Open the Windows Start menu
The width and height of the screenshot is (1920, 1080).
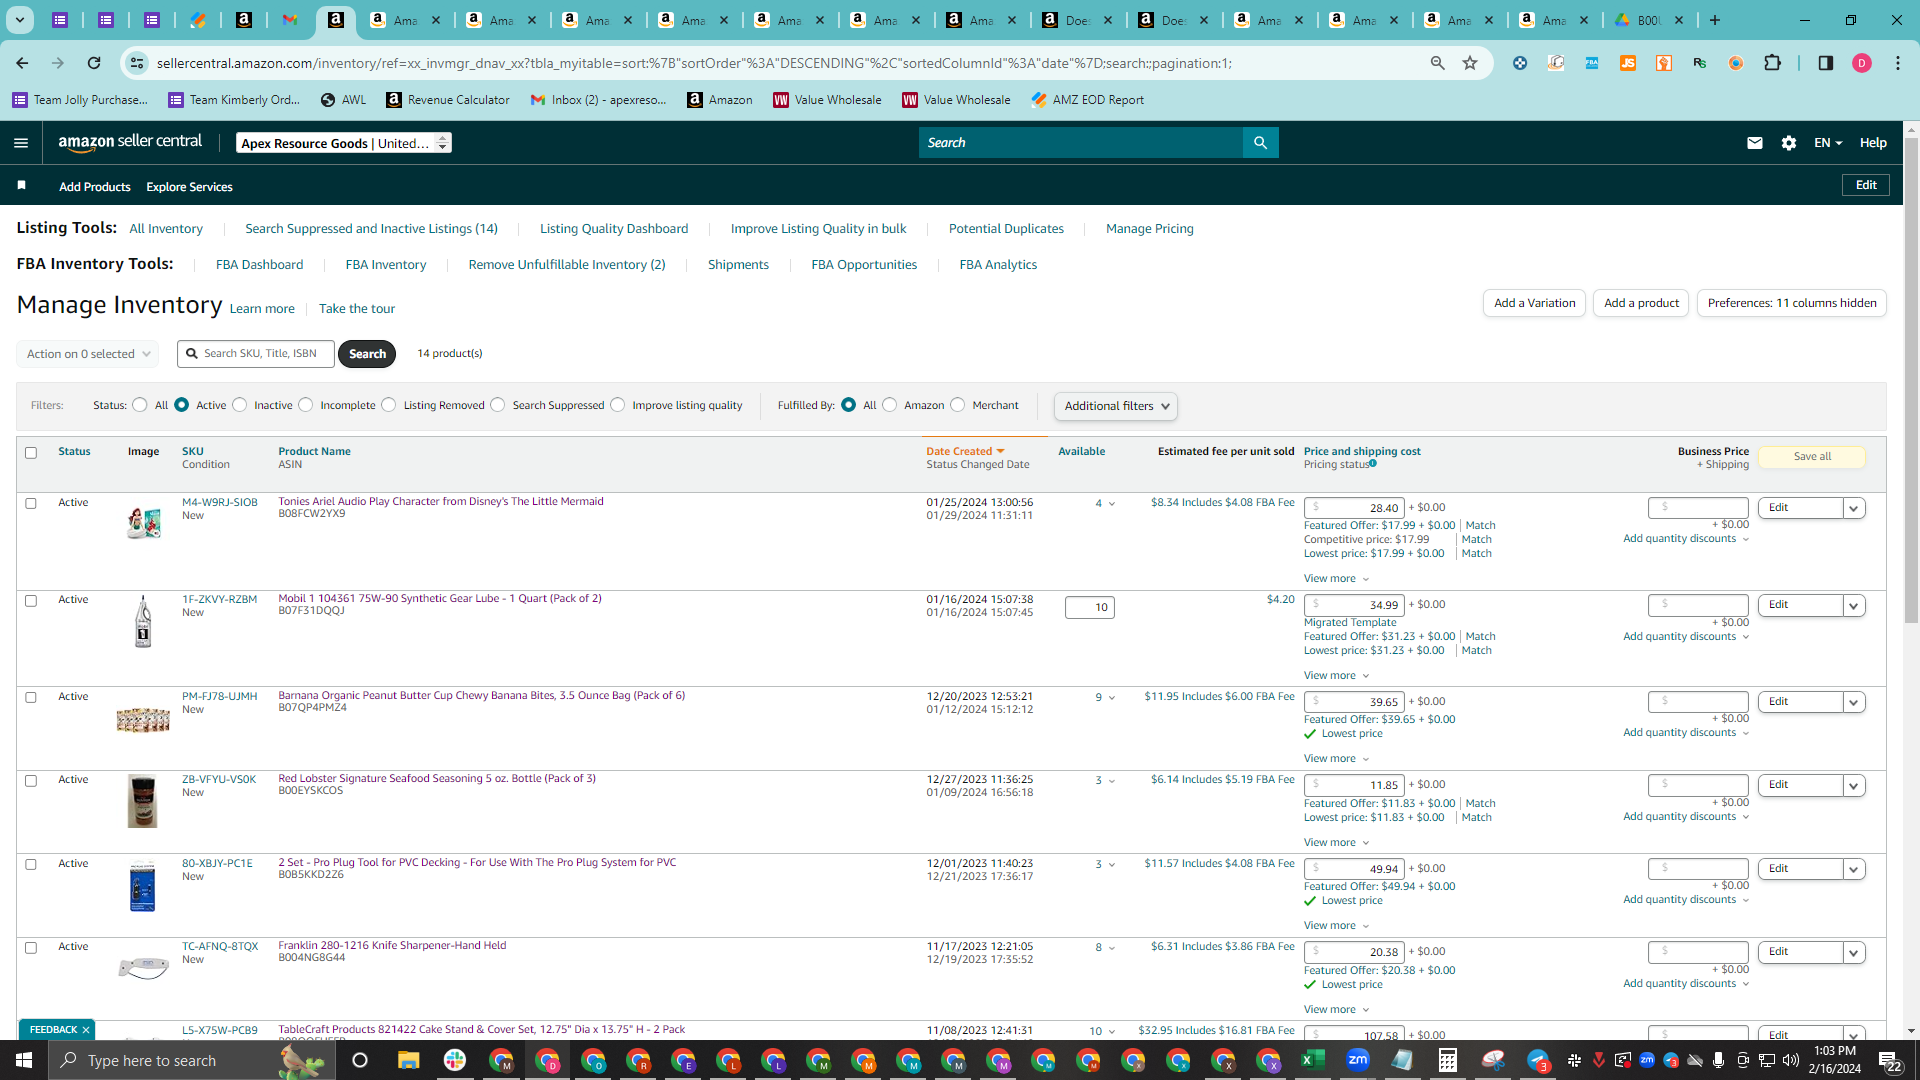pos(24,1060)
